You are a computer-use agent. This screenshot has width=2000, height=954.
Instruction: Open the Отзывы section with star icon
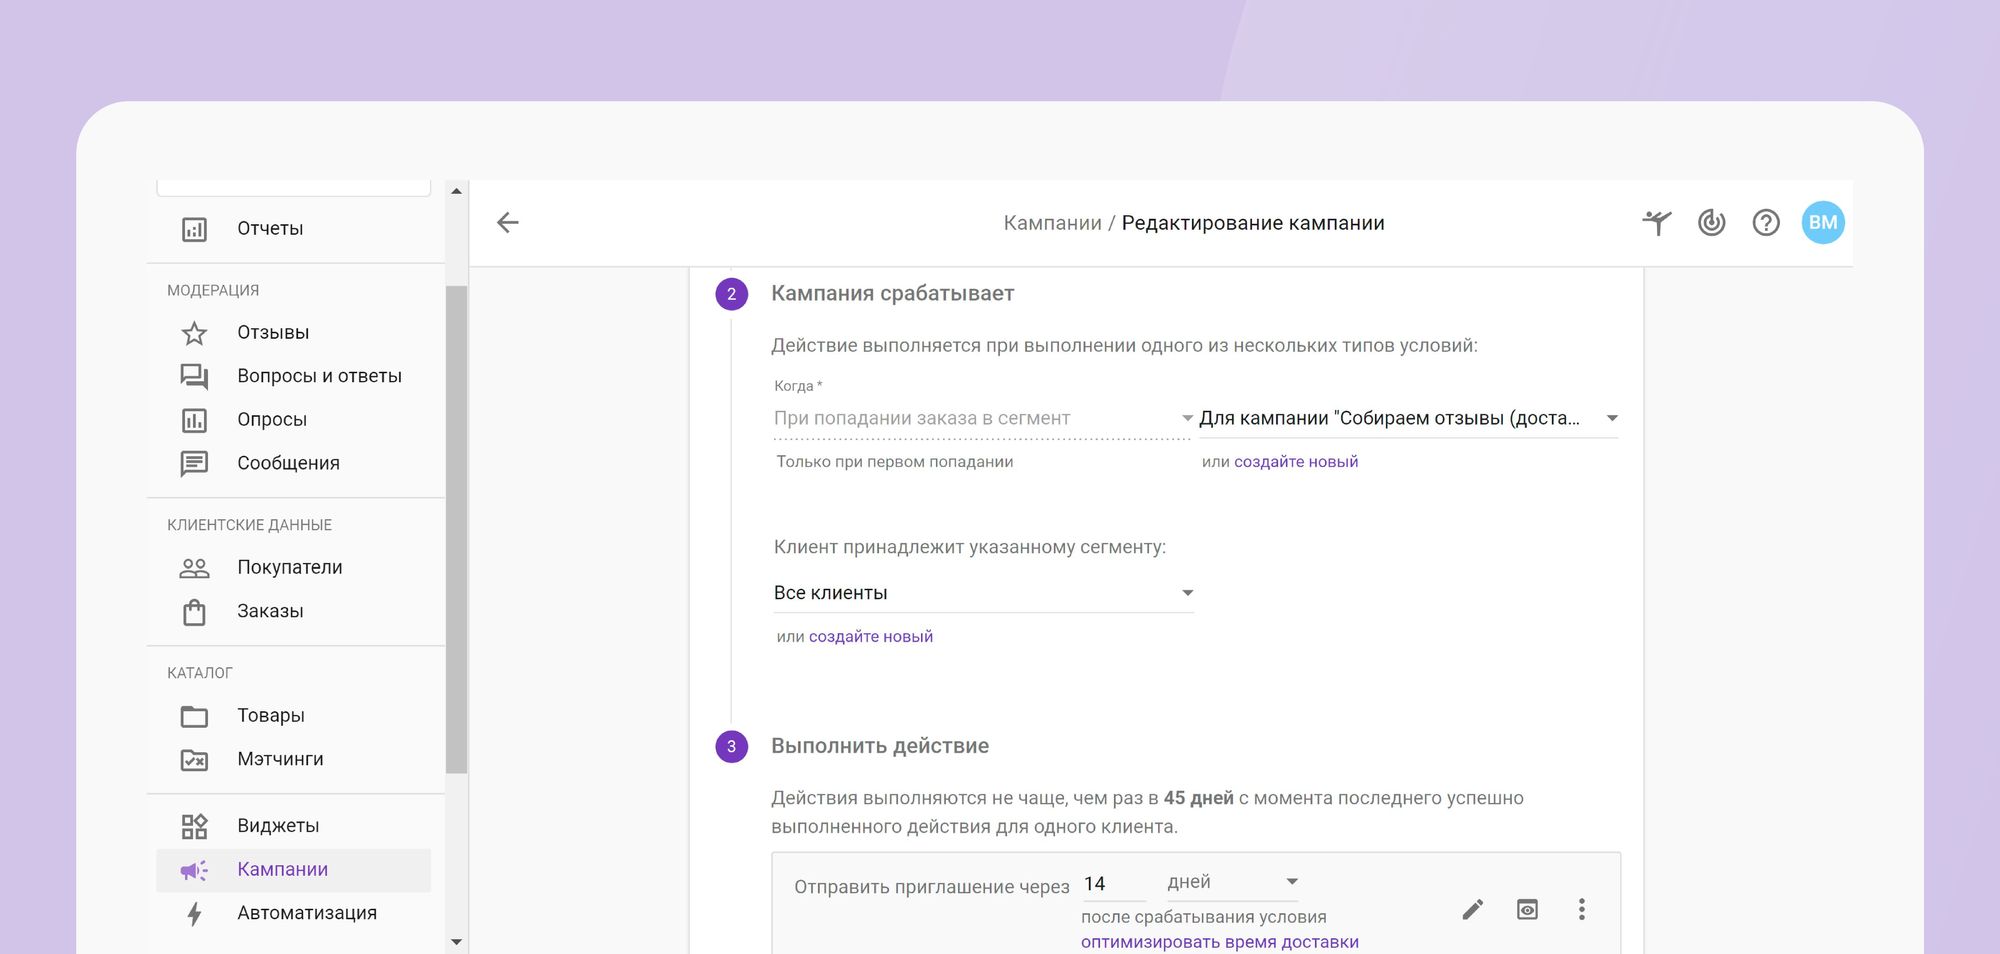point(272,333)
